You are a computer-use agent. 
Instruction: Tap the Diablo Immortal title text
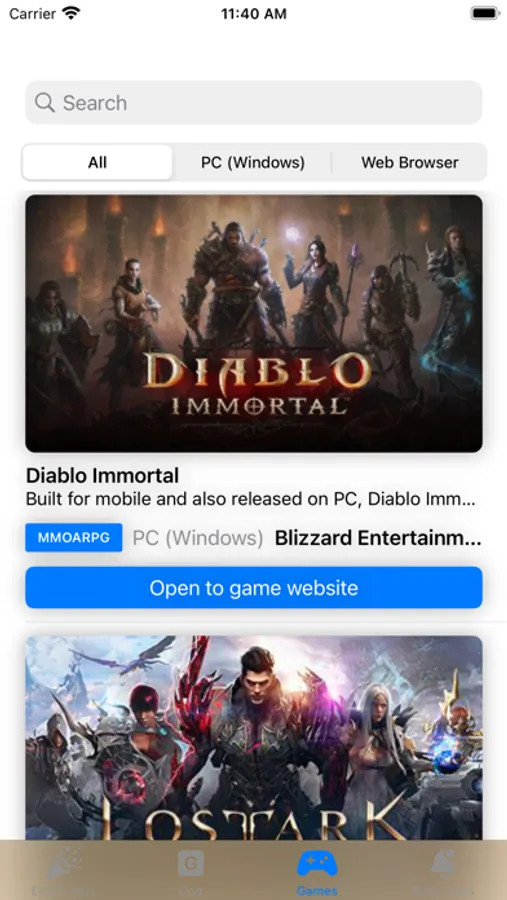[103, 475]
